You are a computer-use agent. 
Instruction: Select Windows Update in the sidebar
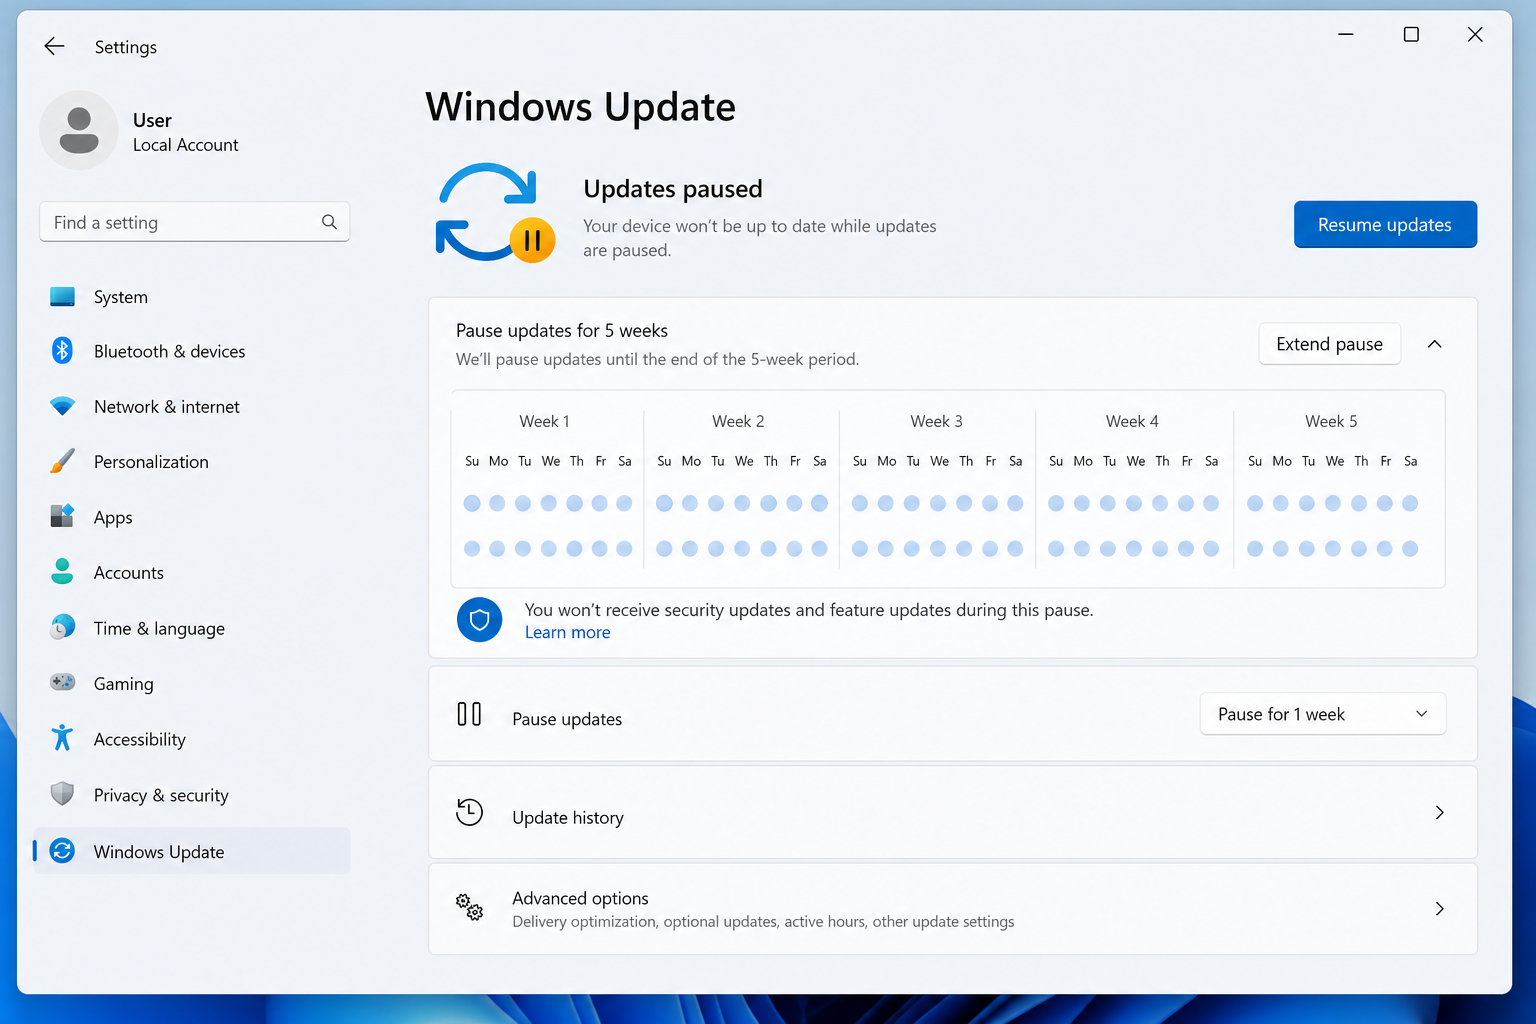click(x=192, y=851)
